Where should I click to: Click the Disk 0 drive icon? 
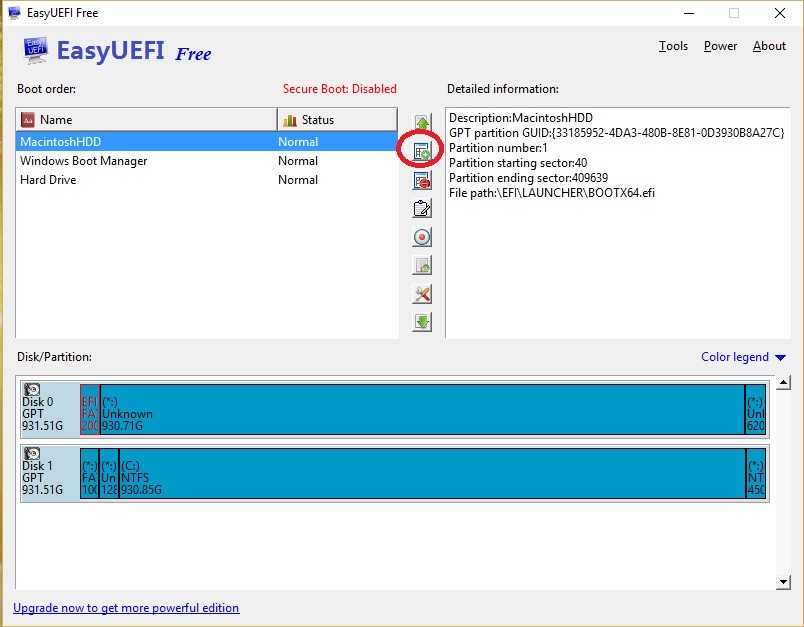(x=32, y=390)
